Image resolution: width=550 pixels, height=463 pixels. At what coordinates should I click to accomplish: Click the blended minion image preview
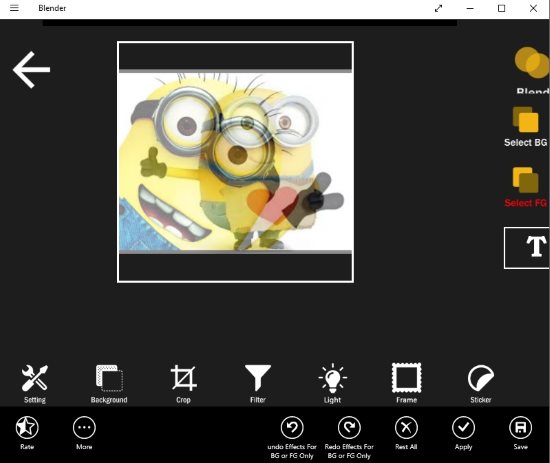[x=235, y=161]
